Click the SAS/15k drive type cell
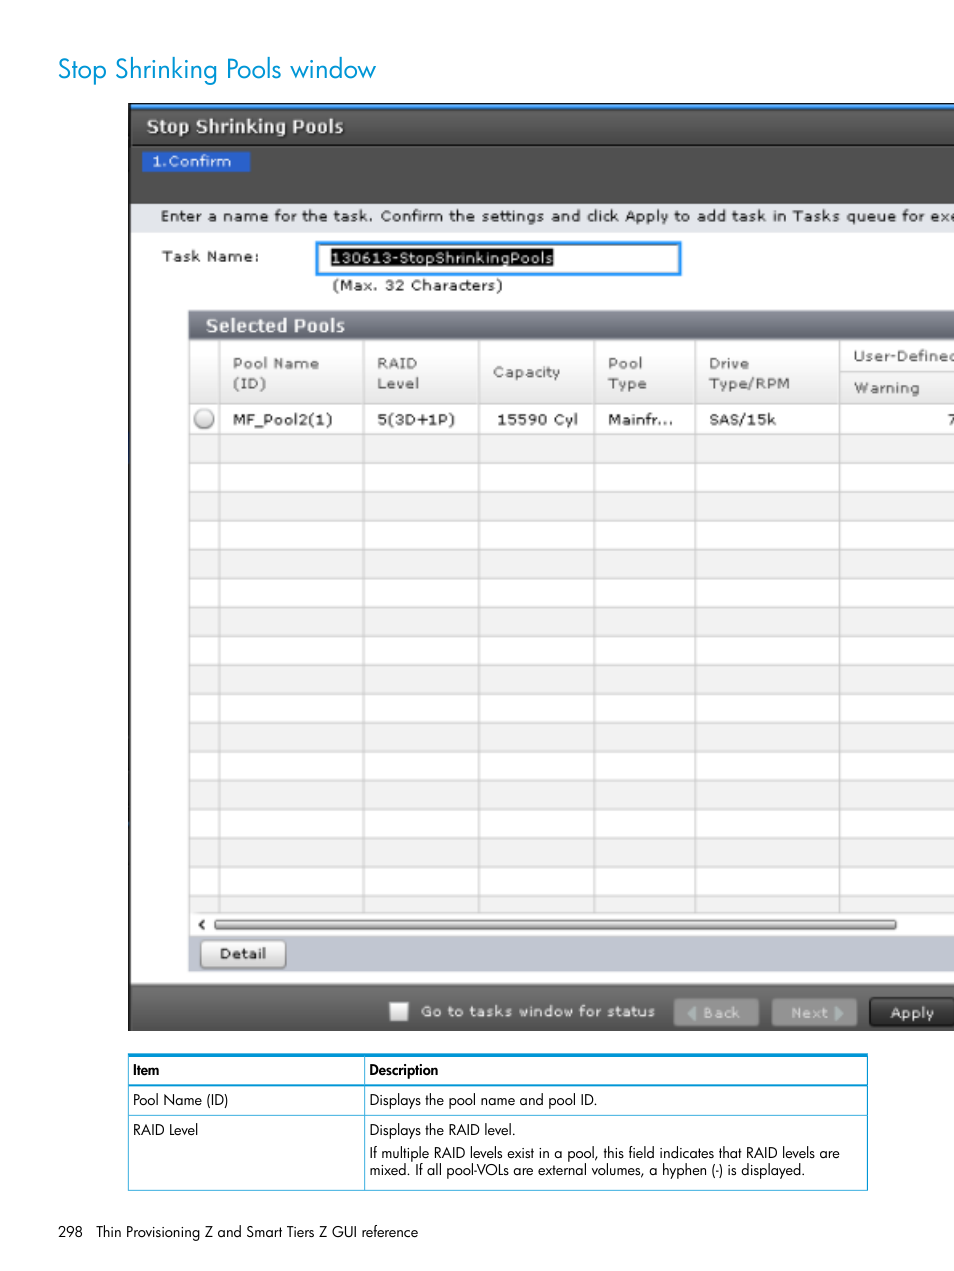The height and width of the screenshot is (1271, 954). (767, 420)
